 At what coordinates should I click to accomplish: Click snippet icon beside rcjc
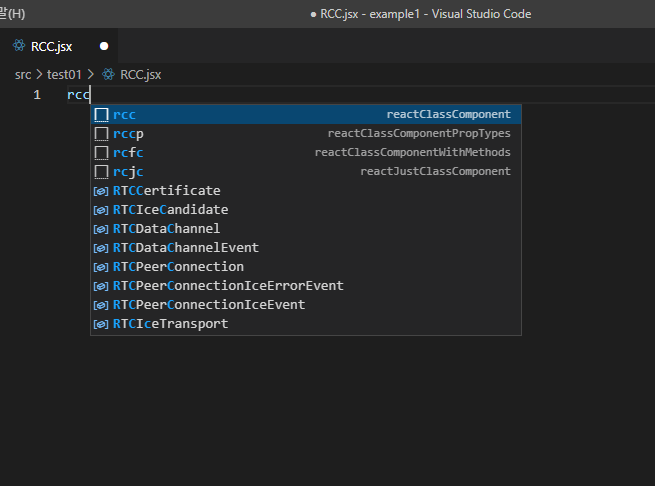point(101,172)
